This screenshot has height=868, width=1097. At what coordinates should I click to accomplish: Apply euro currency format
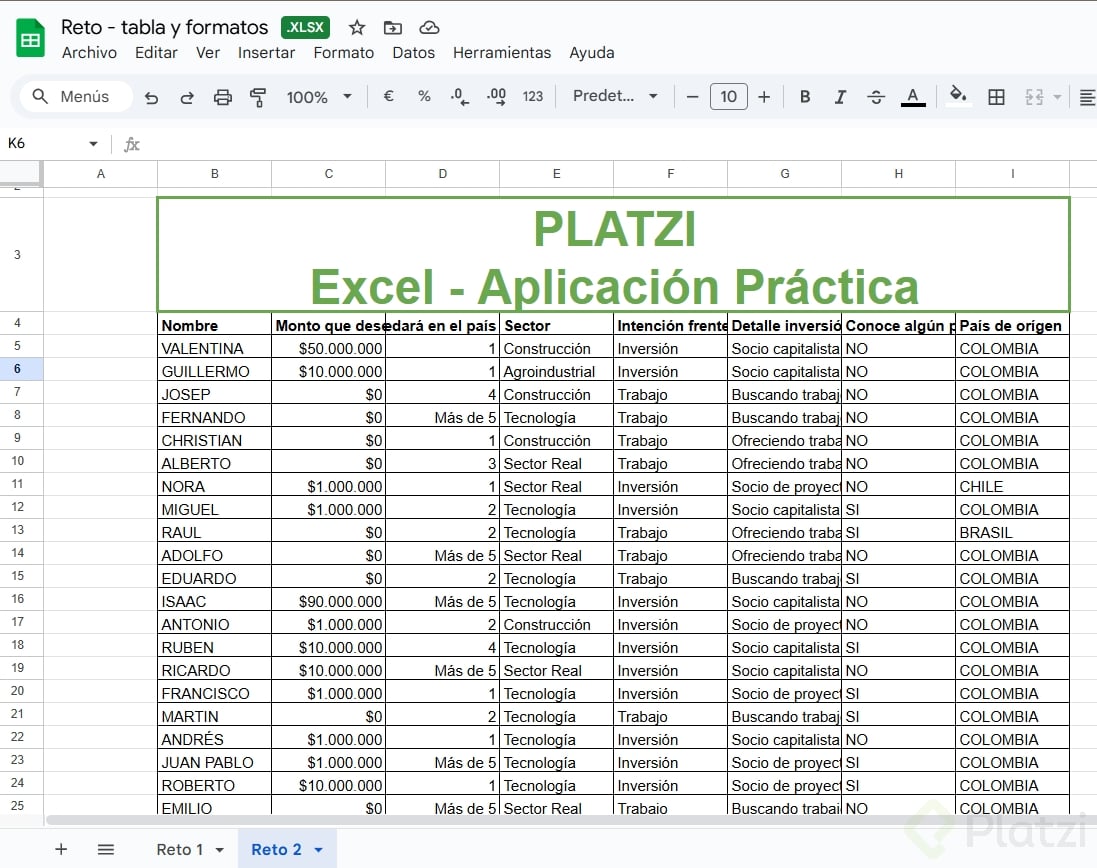point(388,96)
